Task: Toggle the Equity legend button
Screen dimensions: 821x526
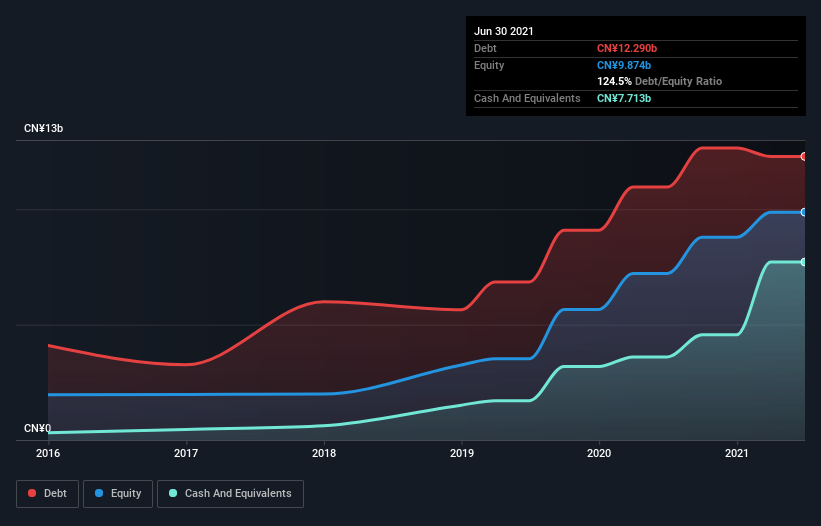Action: coord(118,494)
